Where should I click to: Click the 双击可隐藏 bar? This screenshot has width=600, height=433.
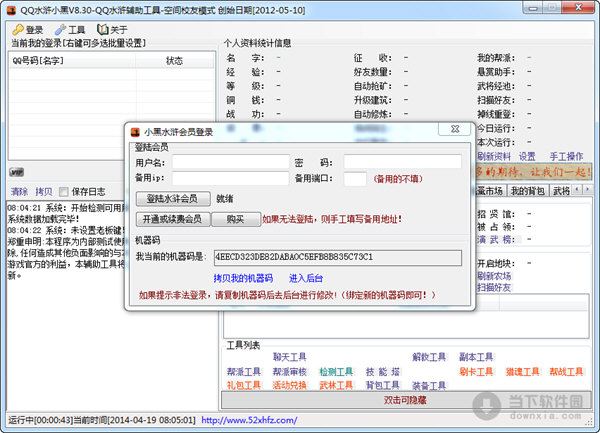point(406,400)
